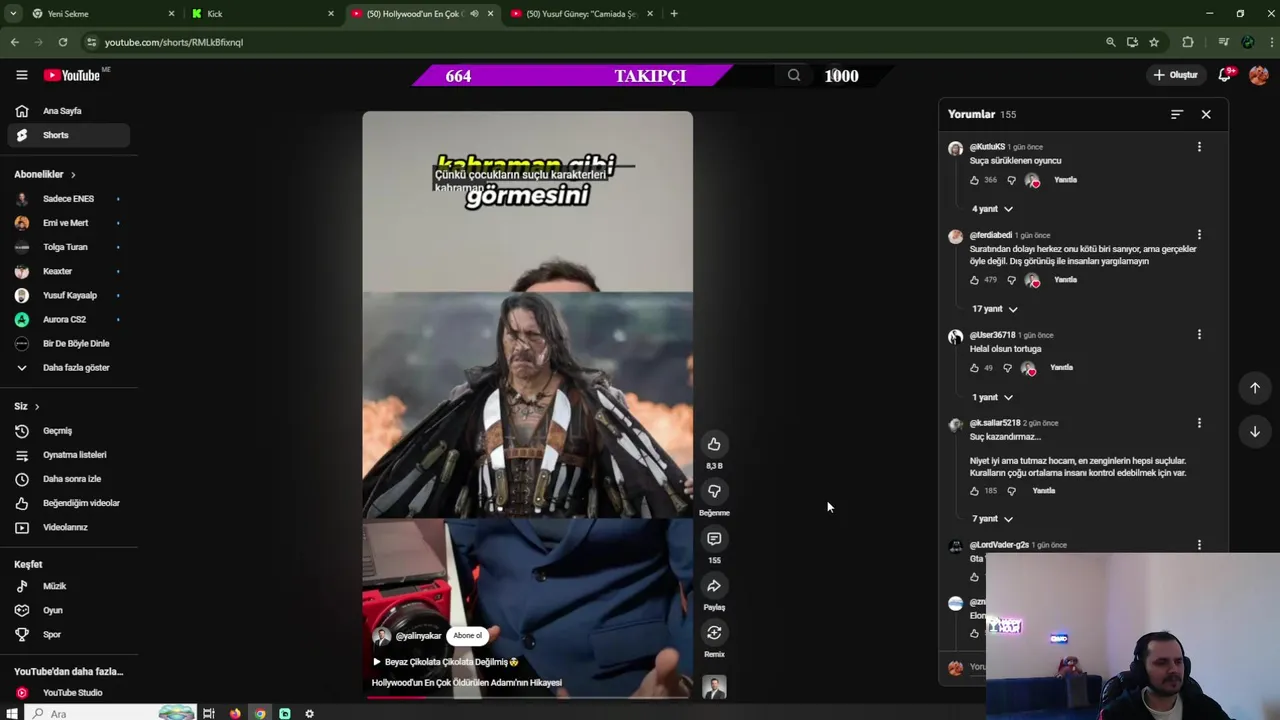Like @User36718 comment with 49 likes
1280x720 pixels.
click(974, 368)
